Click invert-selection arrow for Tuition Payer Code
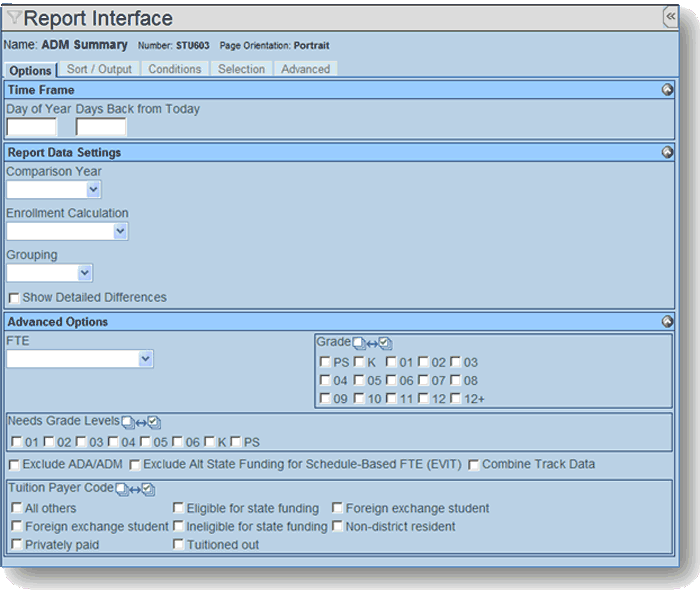The image size is (700, 590). tap(135, 490)
